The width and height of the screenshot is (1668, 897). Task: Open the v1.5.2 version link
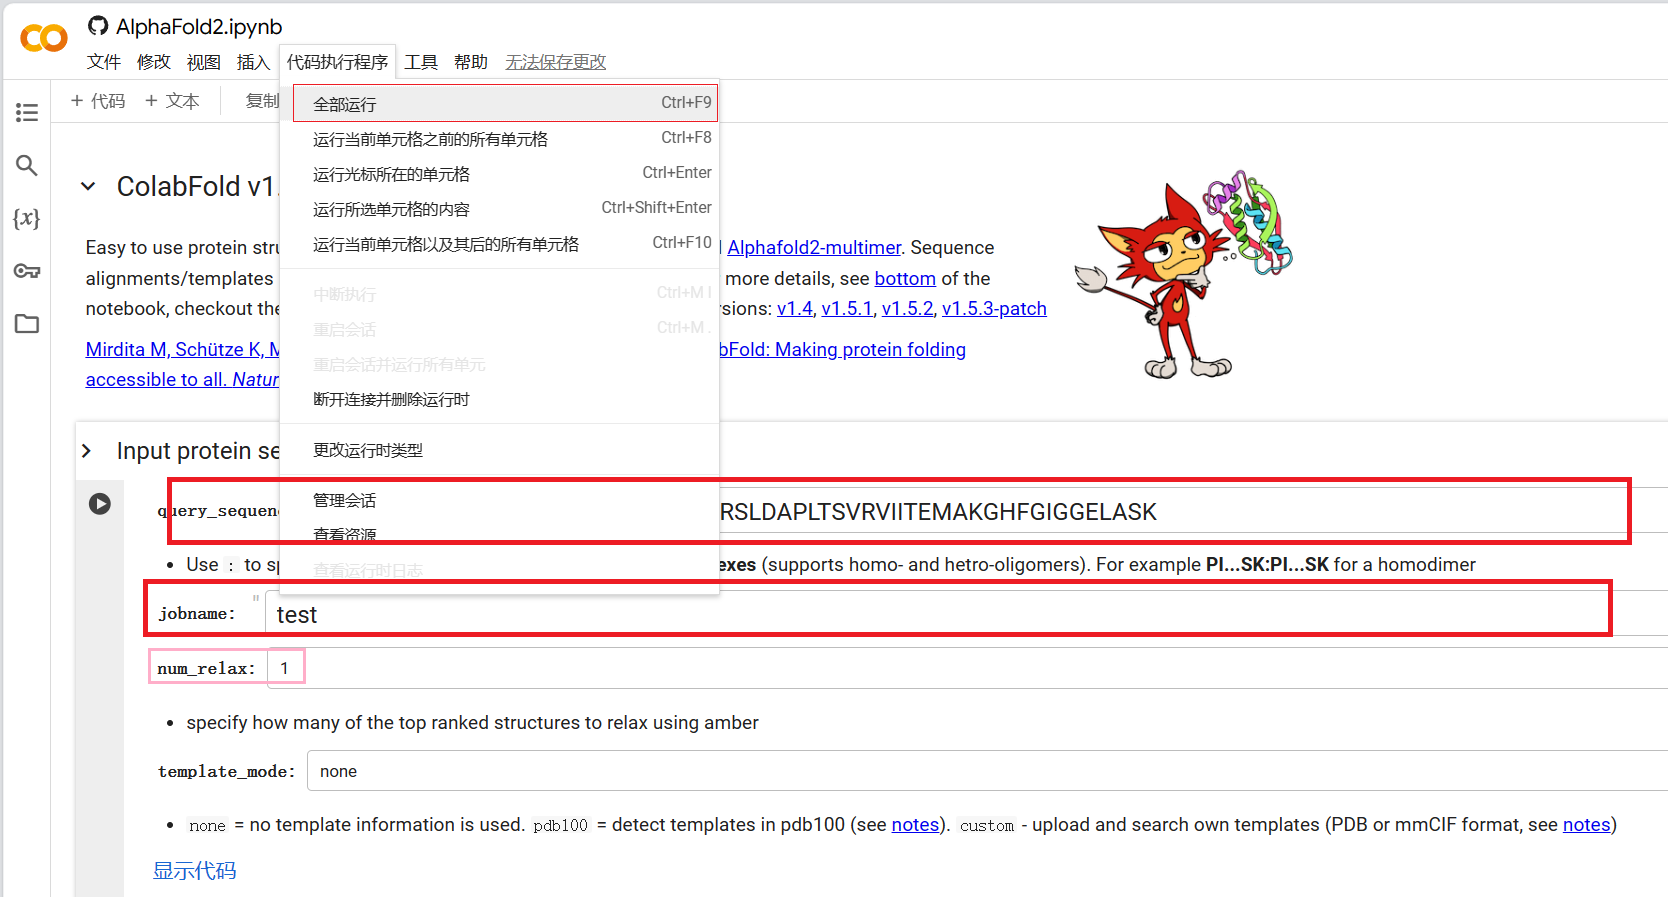click(907, 308)
